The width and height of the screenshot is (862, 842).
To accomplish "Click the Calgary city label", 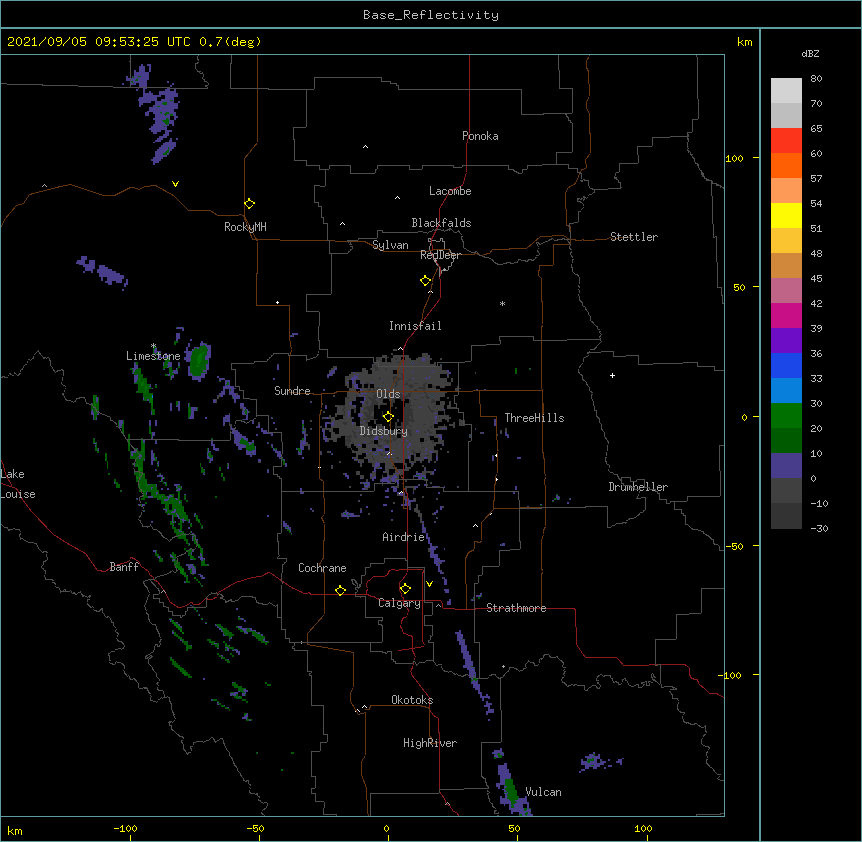I will pos(399,603).
